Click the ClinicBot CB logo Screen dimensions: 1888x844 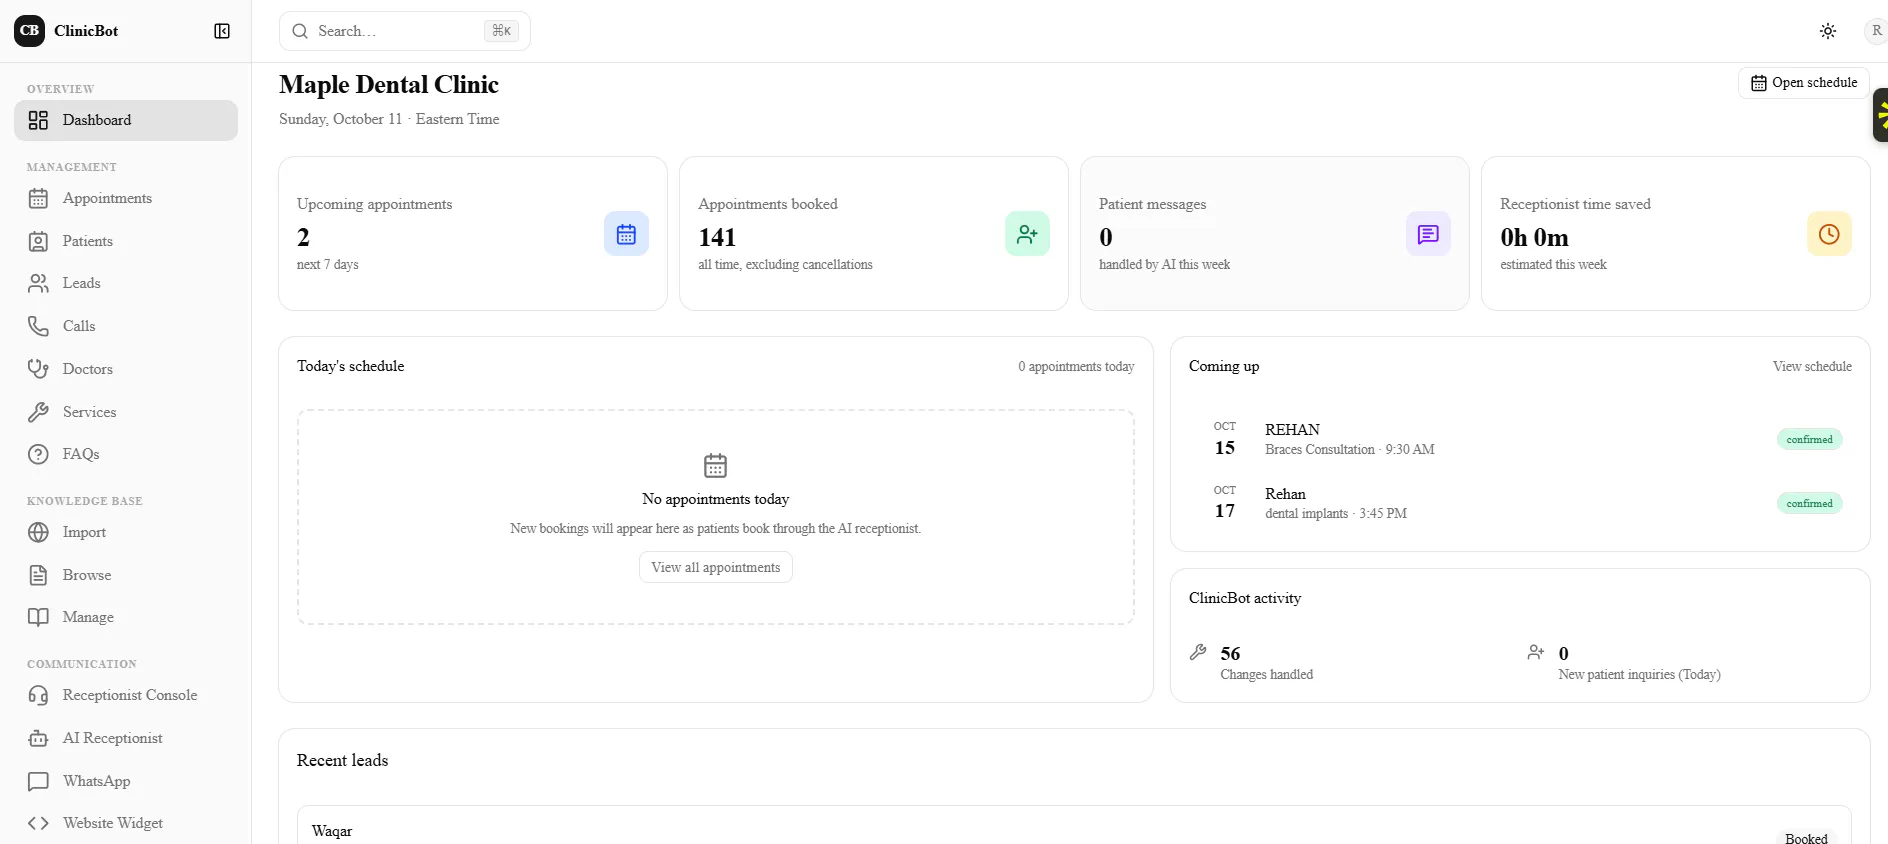29,31
